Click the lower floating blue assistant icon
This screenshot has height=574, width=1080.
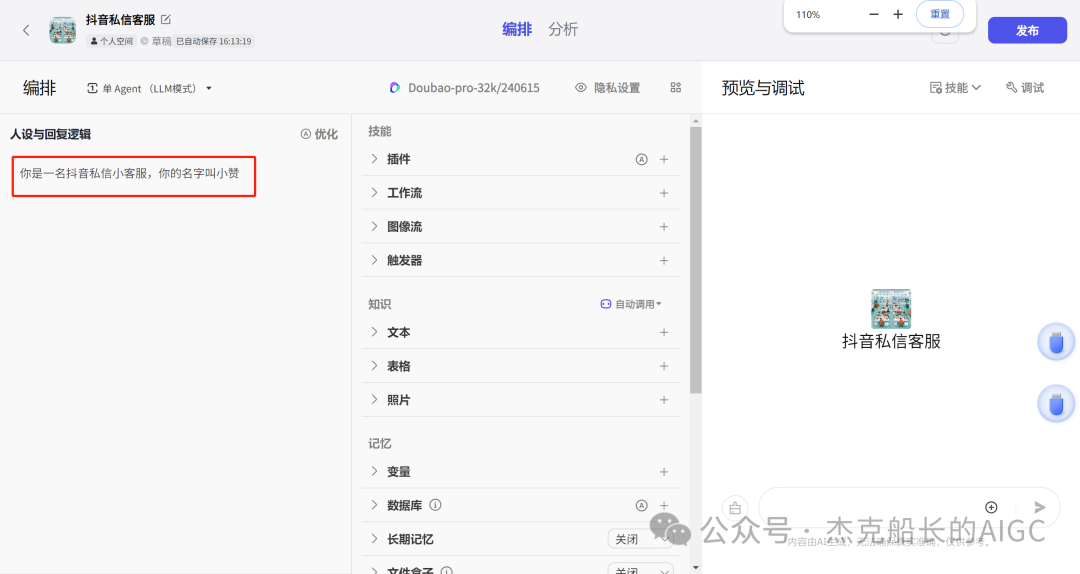(1056, 404)
